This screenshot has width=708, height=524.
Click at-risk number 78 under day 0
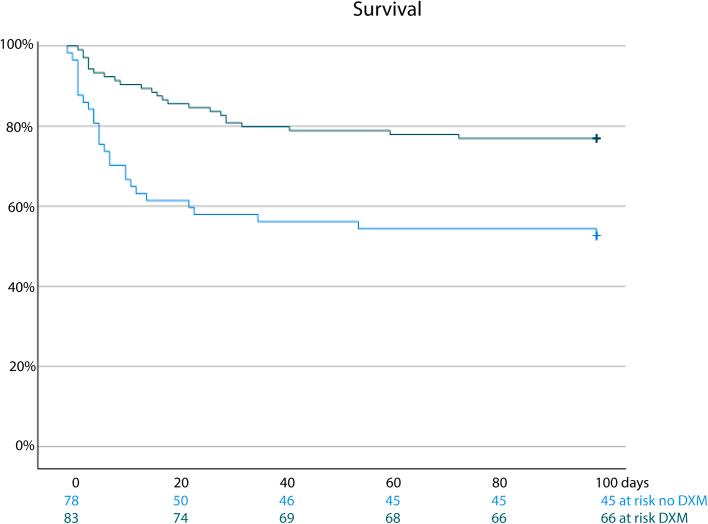pyautogui.click(x=71, y=501)
